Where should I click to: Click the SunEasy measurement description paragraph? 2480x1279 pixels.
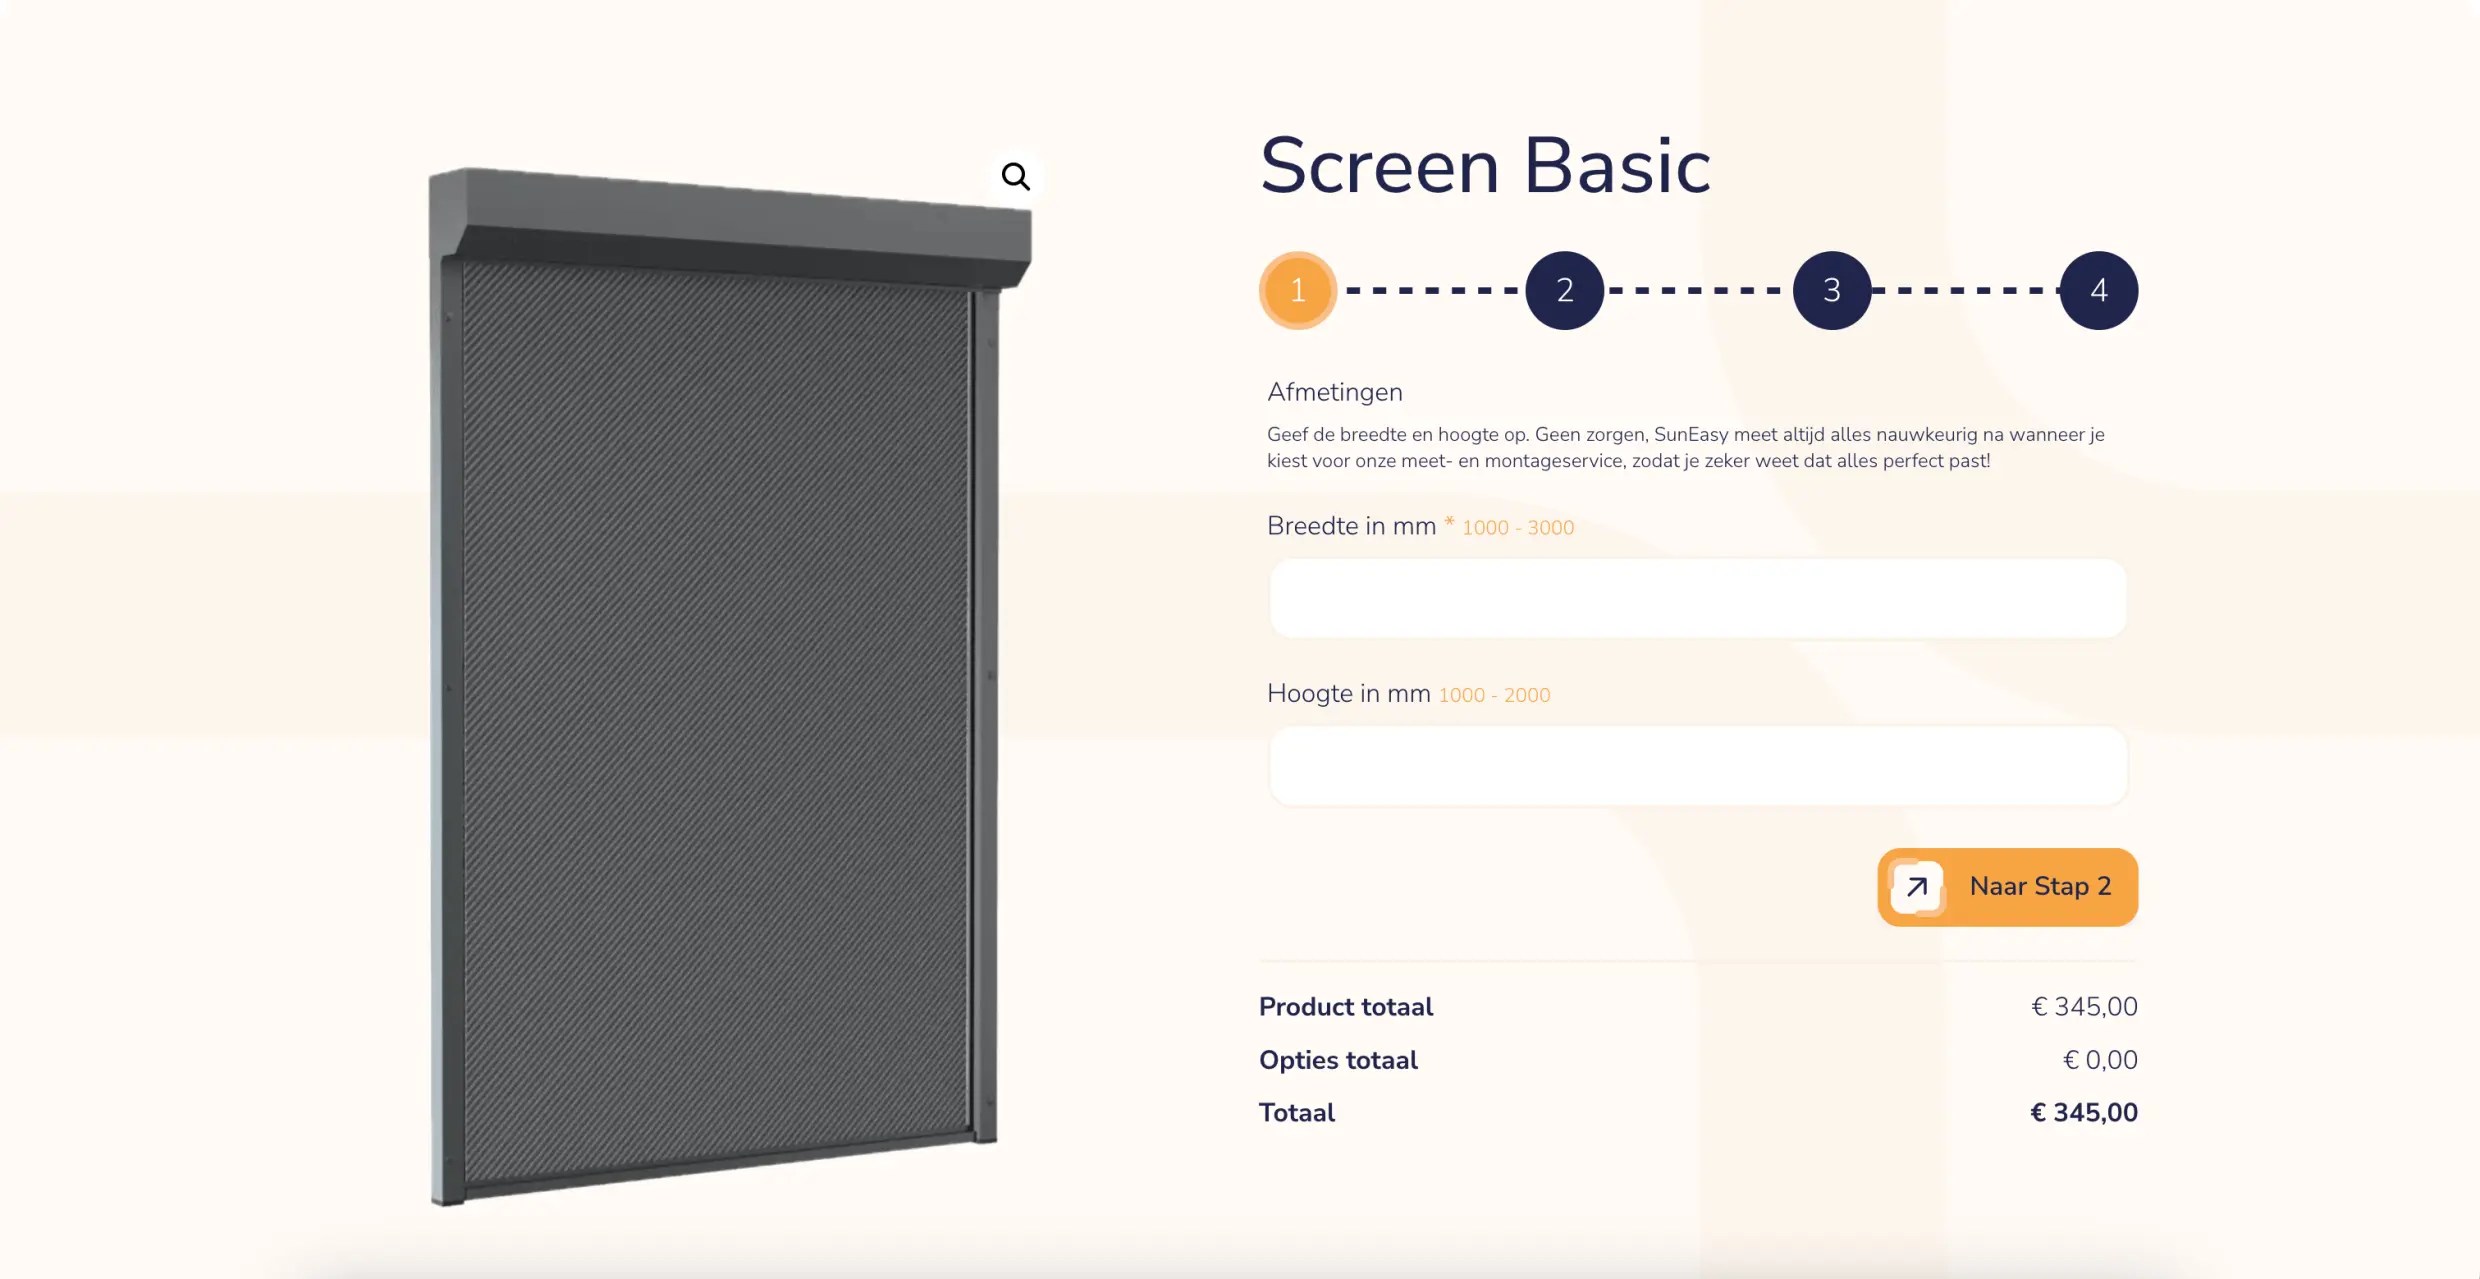pyautogui.click(x=1685, y=447)
